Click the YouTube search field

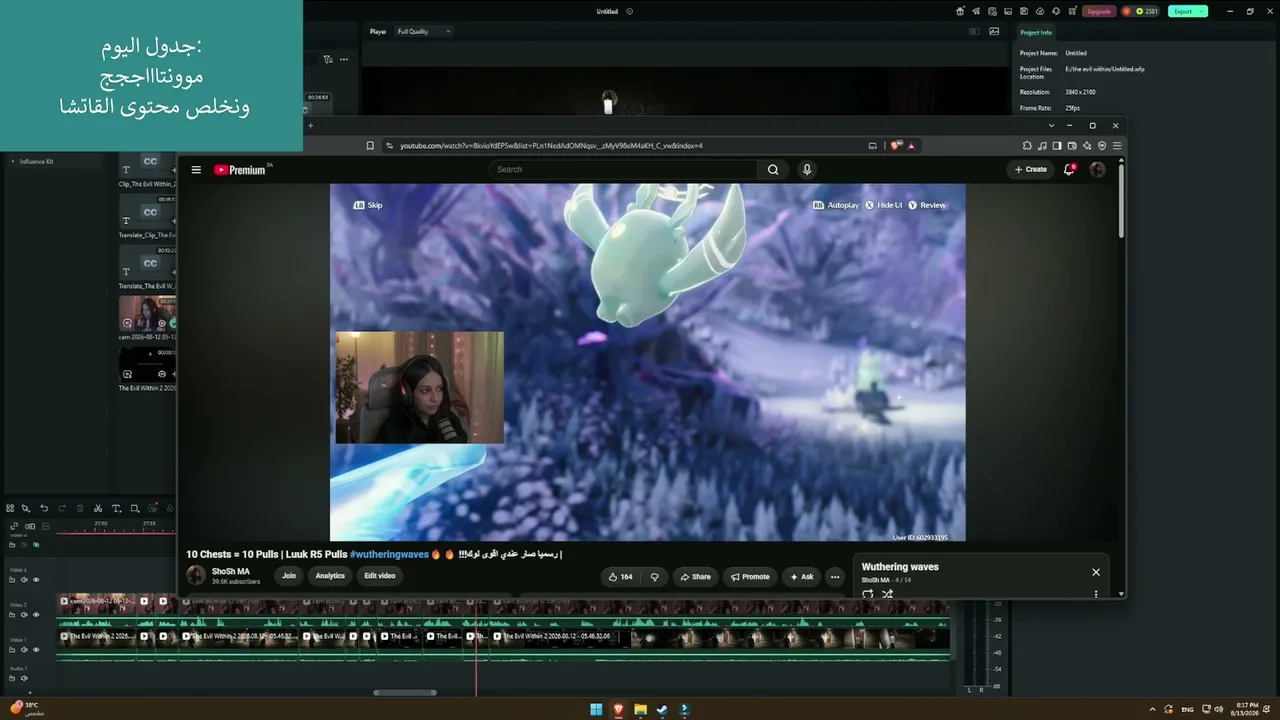(x=623, y=170)
